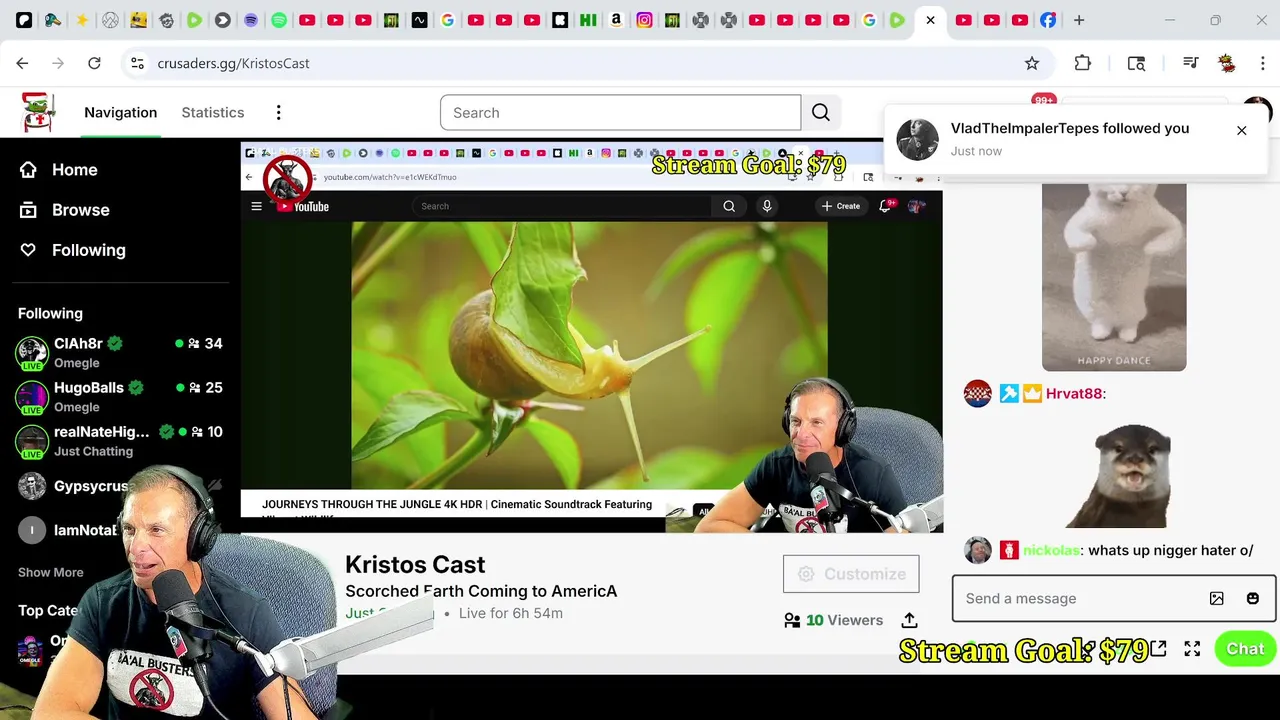The image size is (1280, 720).
Task: Click the address bar URL crusaders.gg/KristosCast
Action: tap(233, 63)
